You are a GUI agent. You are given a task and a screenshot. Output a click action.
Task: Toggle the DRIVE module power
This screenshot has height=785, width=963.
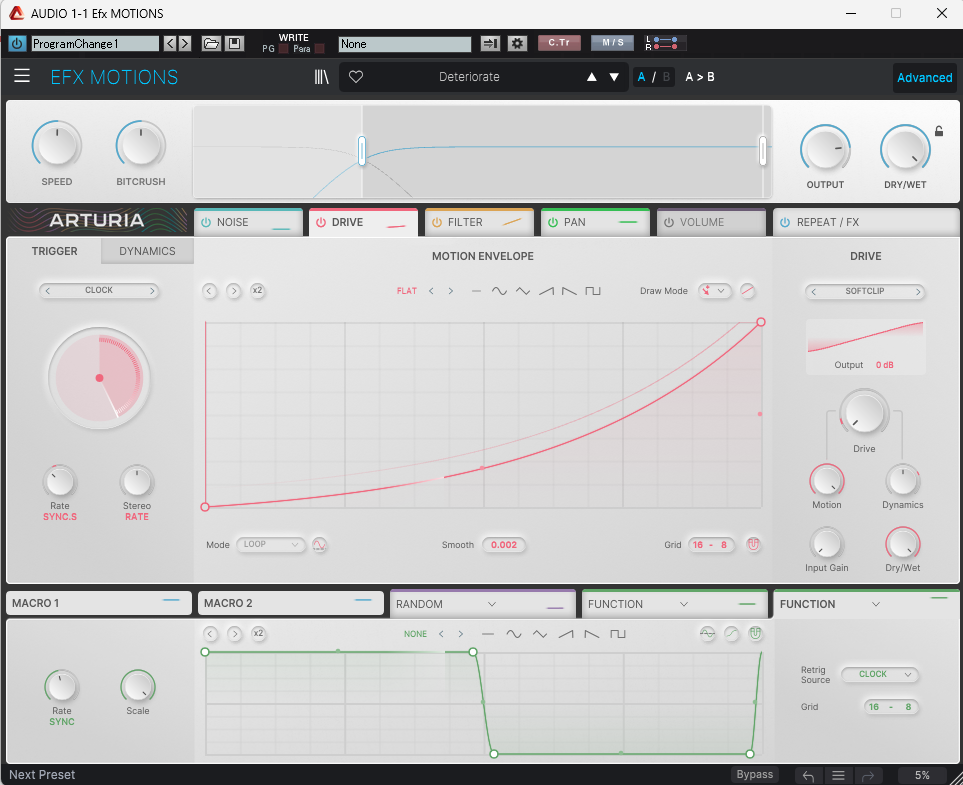(x=321, y=222)
